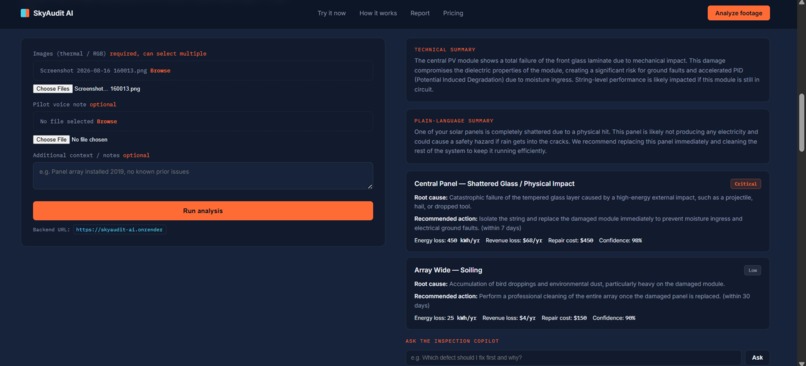The image size is (806, 366).
Task: Click the page vertical scrollbar thumb
Action: point(801,122)
